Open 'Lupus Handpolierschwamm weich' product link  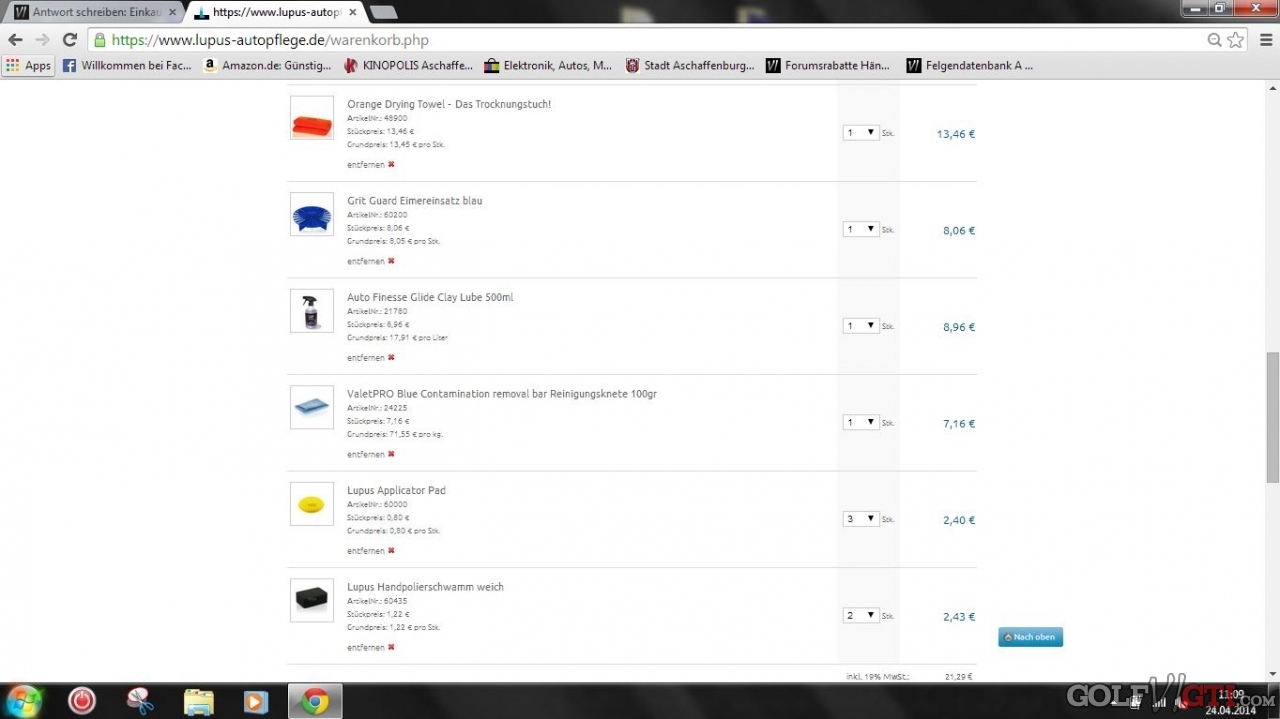coord(425,587)
